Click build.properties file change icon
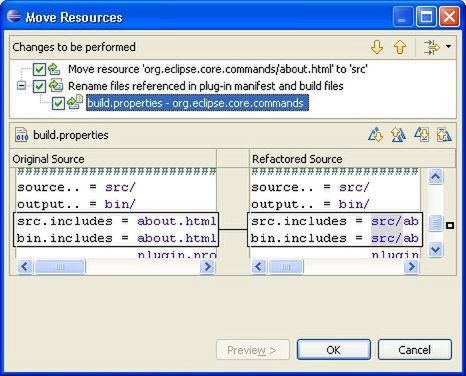Viewport: 466px width, 376px height. tap(75, 102)
